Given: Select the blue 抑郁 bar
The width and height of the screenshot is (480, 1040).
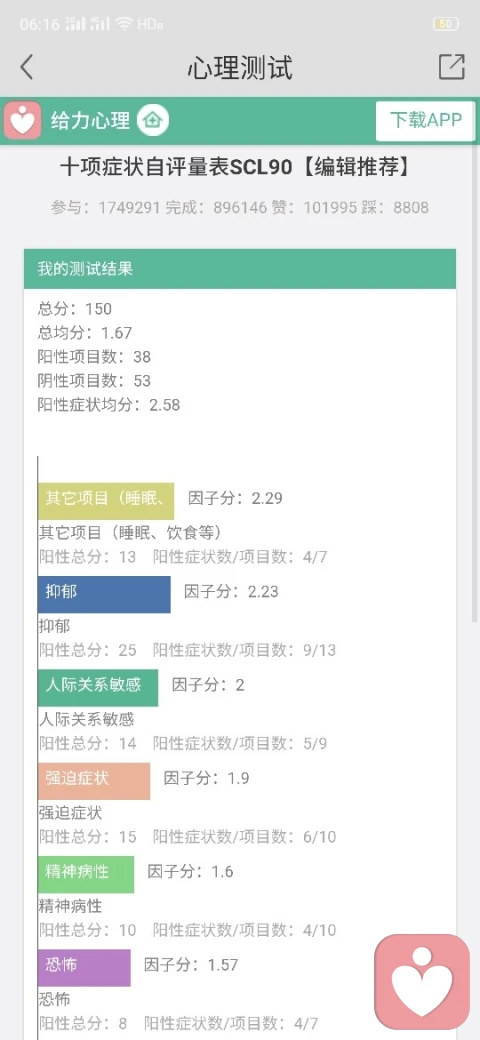Looking at the screenshot, I should point(104,594).
